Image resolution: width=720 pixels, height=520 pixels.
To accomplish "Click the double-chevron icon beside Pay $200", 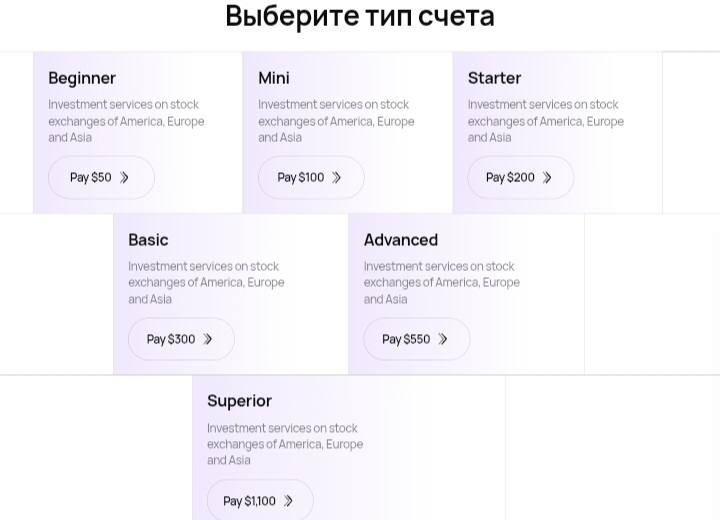I will [547, 178].
